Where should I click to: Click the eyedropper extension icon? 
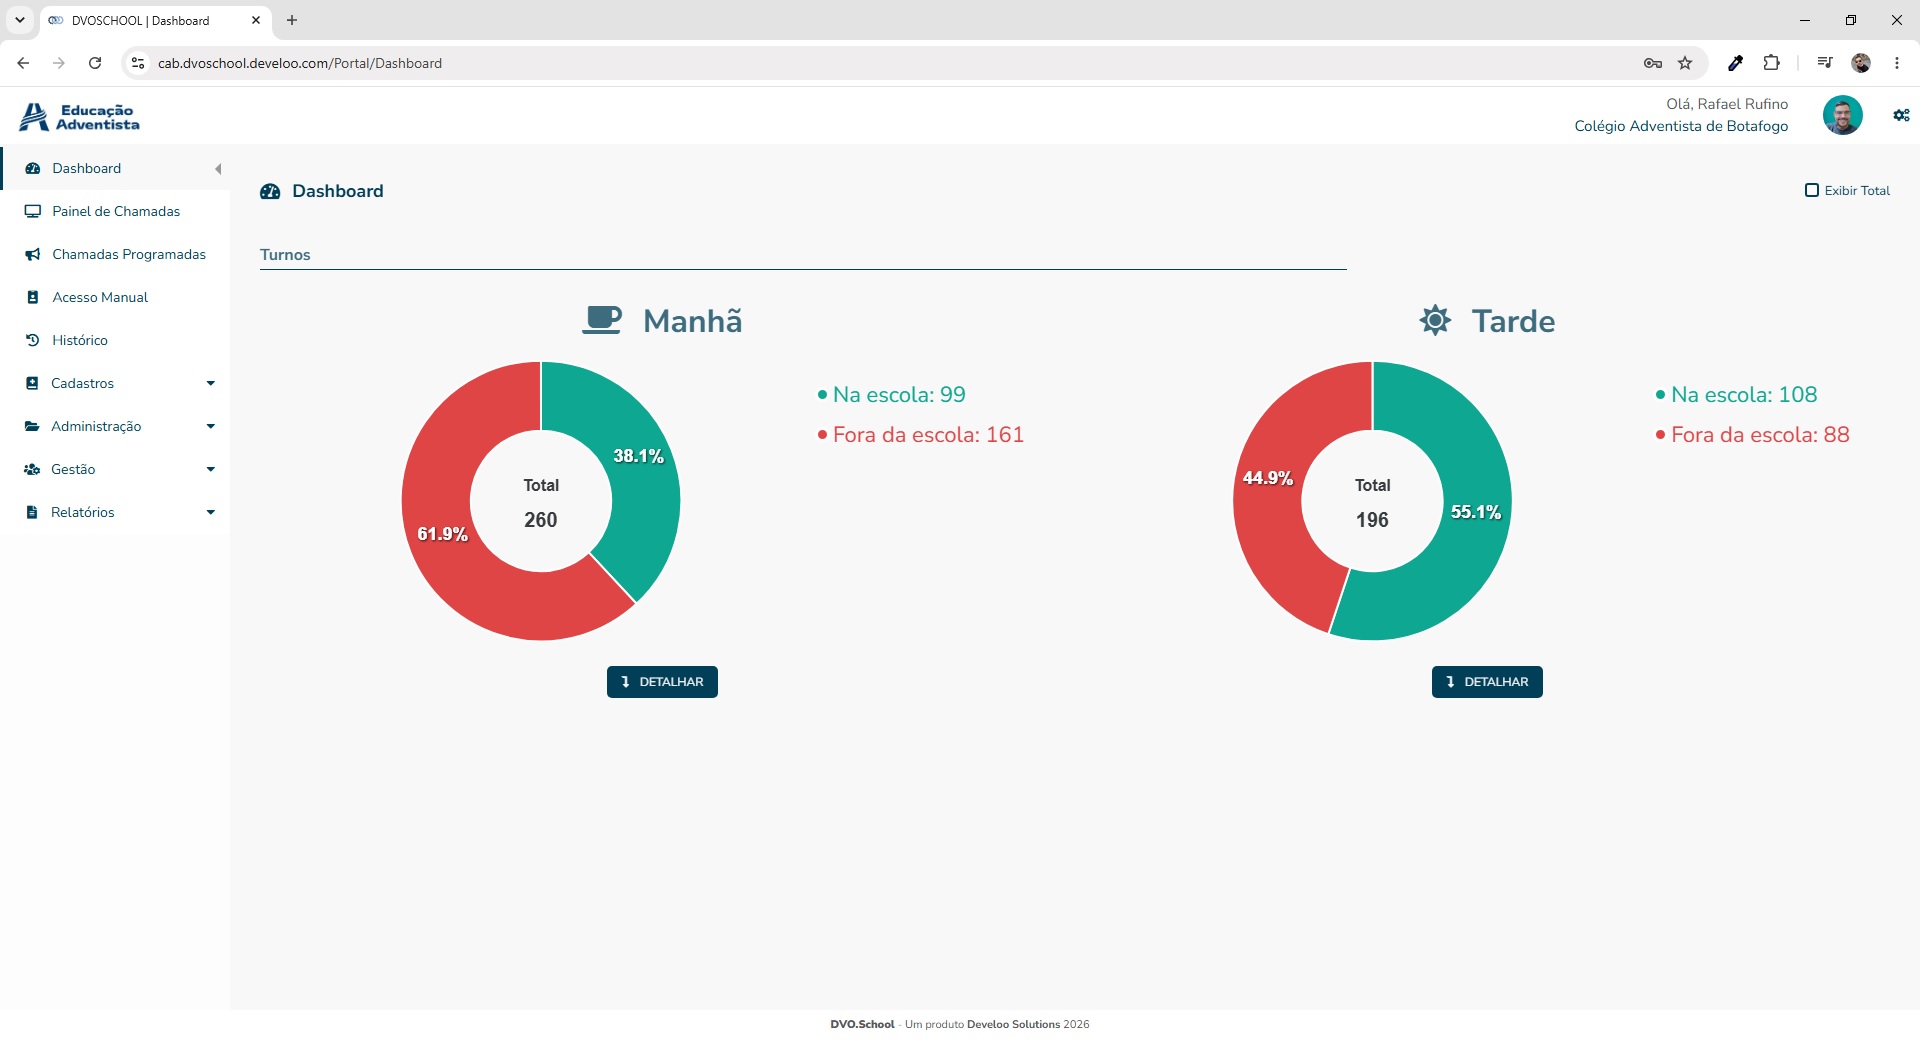1735,63
